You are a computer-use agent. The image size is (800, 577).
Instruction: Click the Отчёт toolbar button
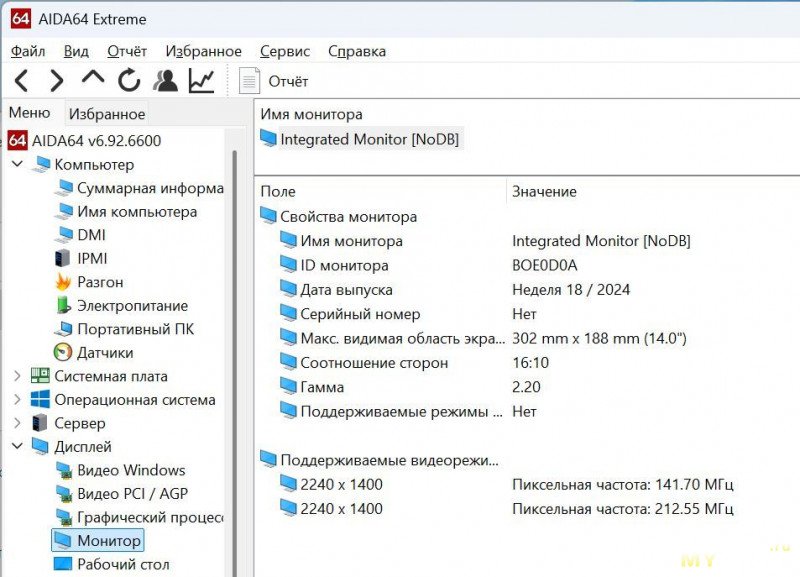[x=274, y=81]
